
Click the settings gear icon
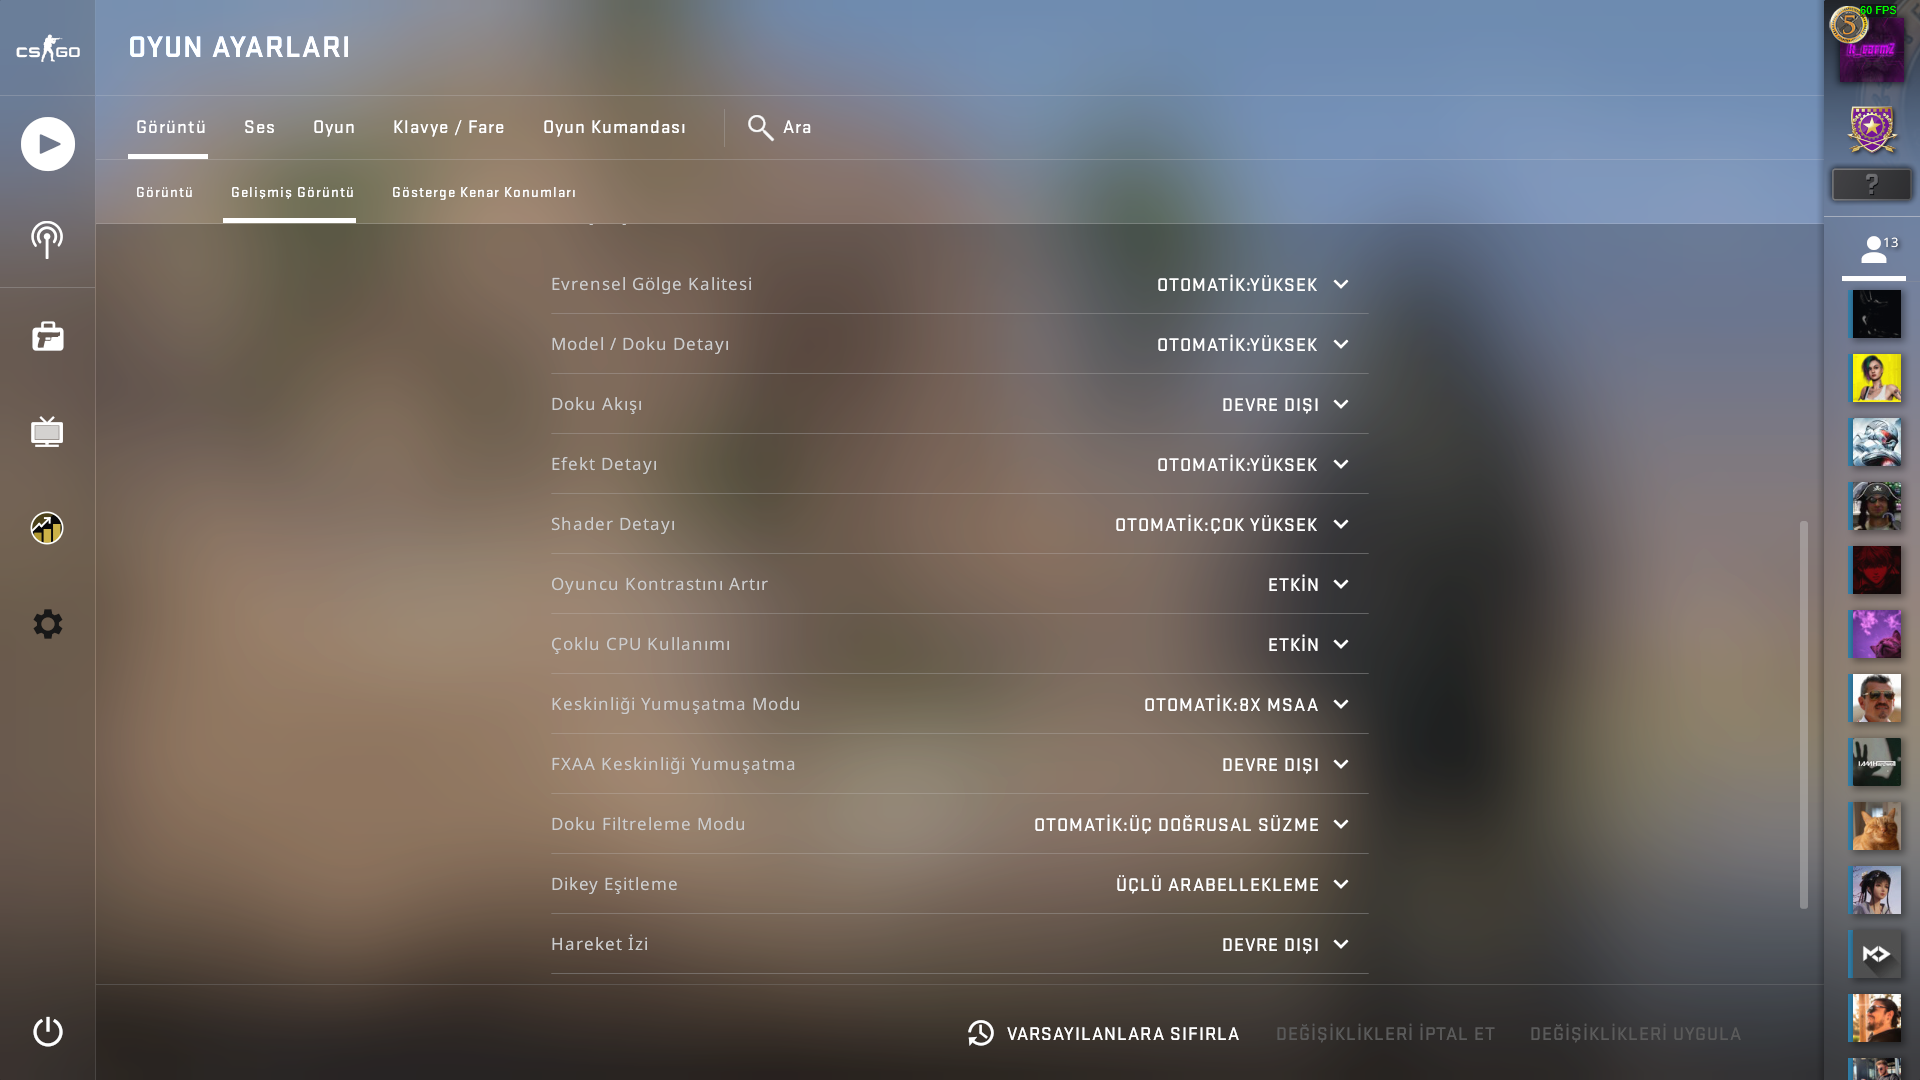coord(47,624)
